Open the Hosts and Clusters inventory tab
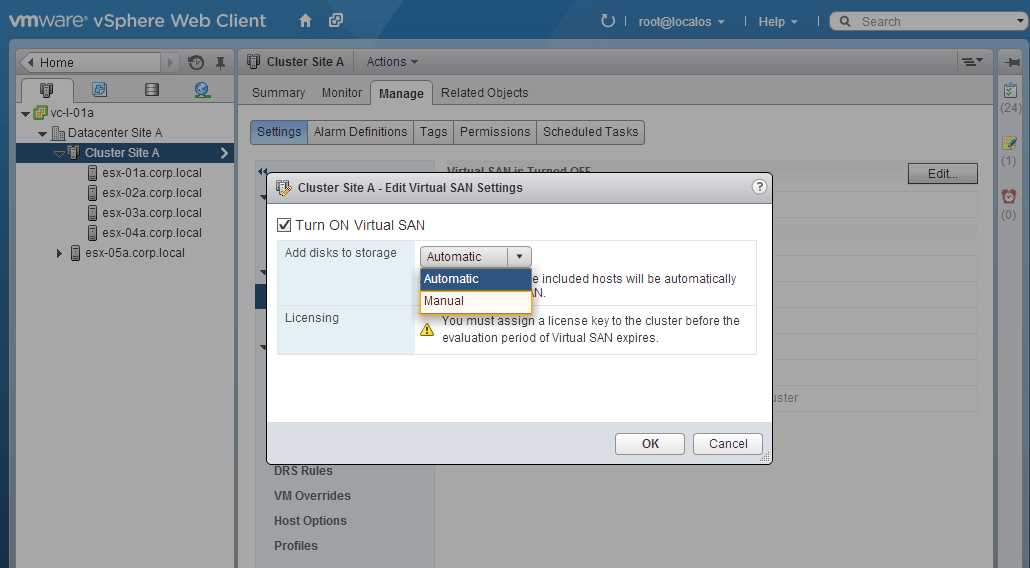 click(46, 90)
